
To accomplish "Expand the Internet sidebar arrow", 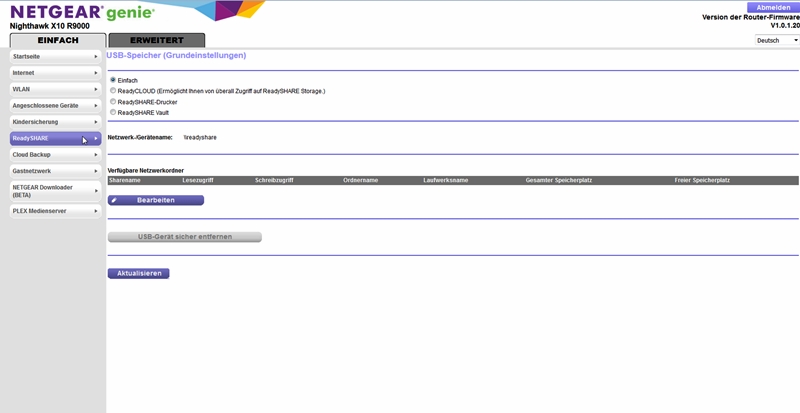I will 96,73.
